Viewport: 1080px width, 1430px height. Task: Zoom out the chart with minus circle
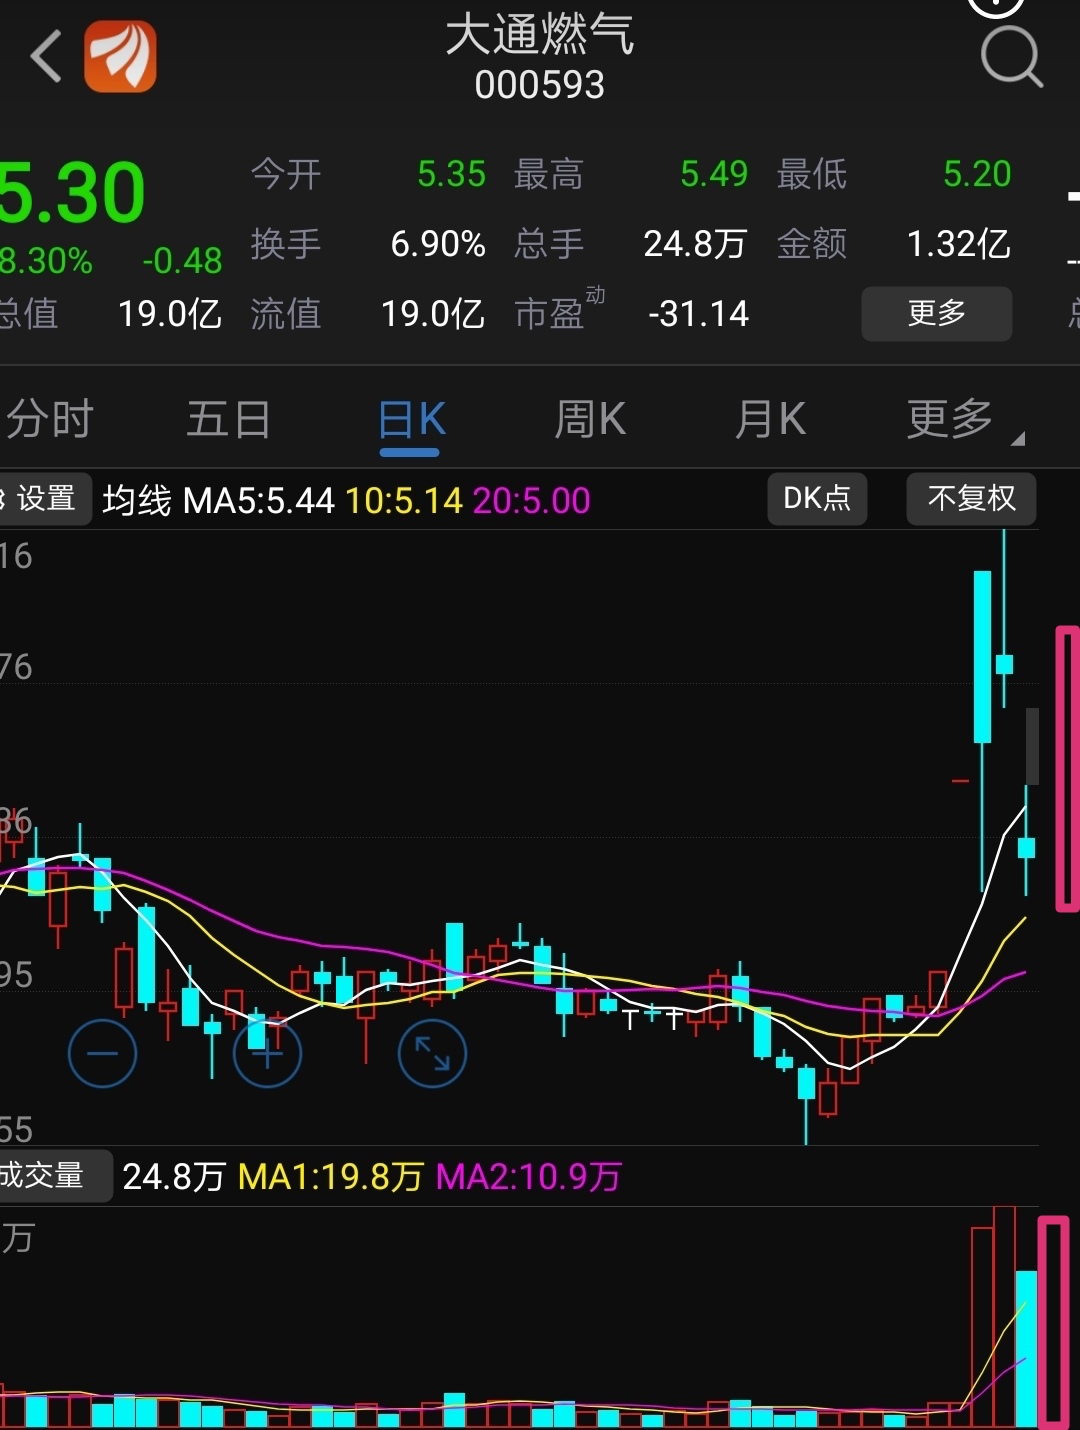pyautogui.click(x=102, y=1053)
